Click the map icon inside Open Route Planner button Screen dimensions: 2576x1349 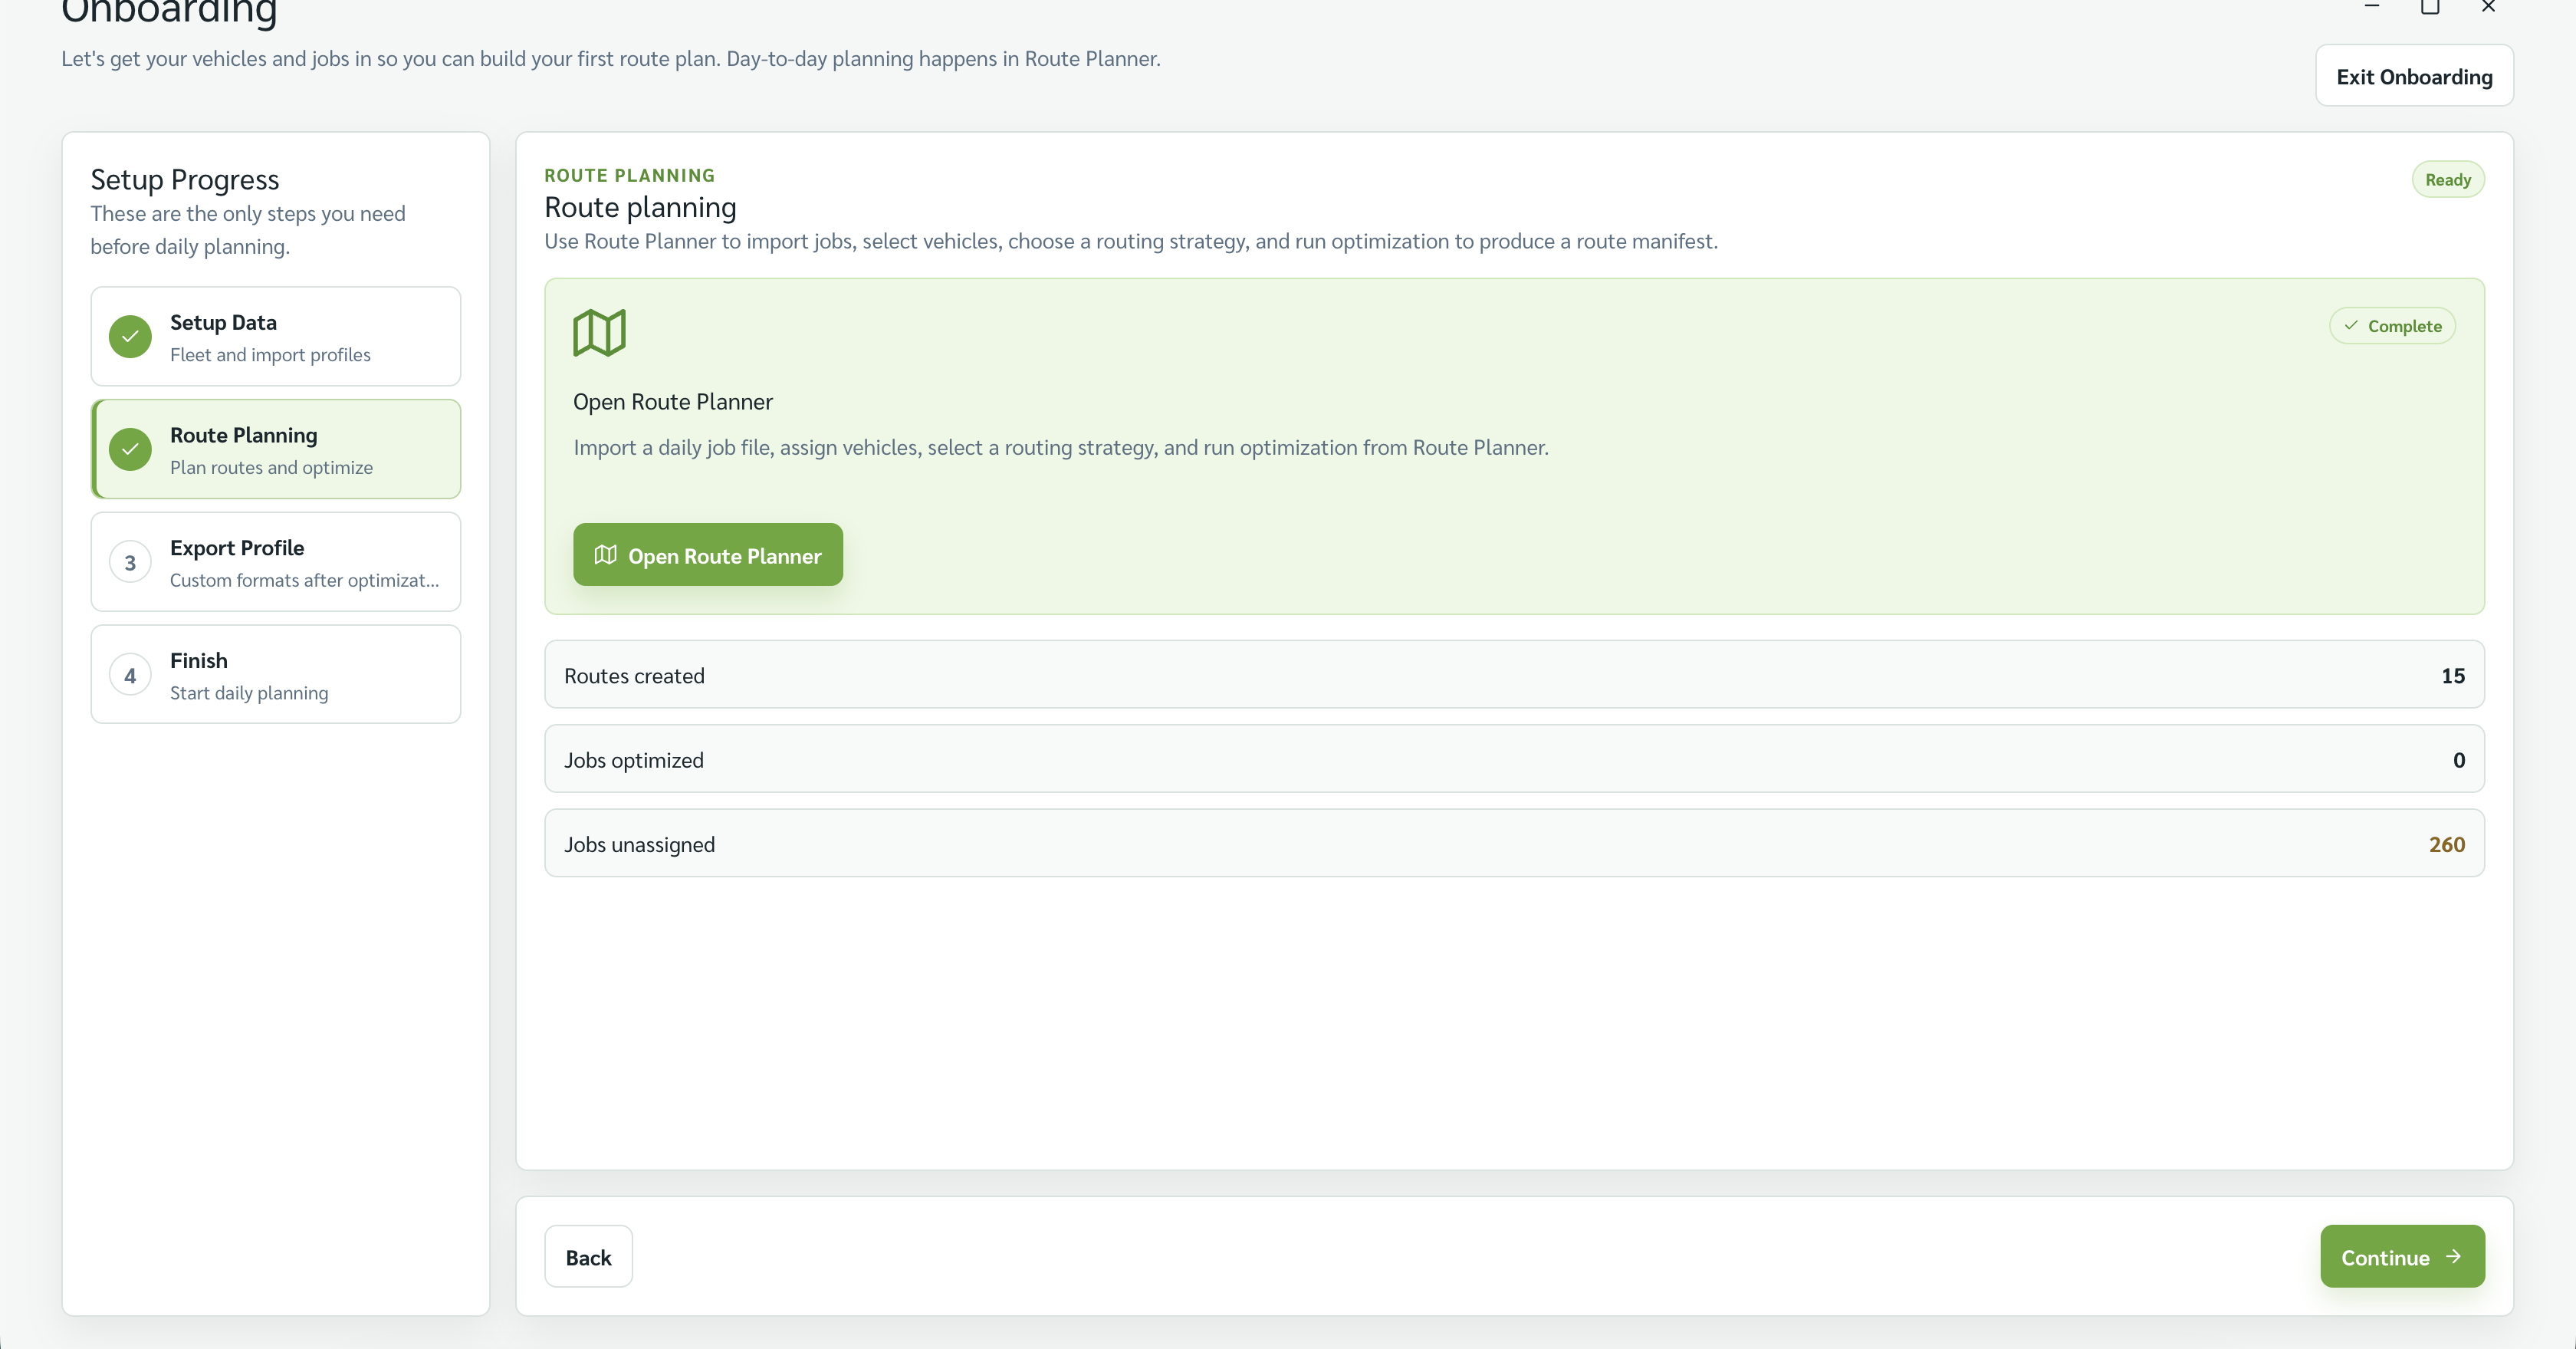click(605, 555)
